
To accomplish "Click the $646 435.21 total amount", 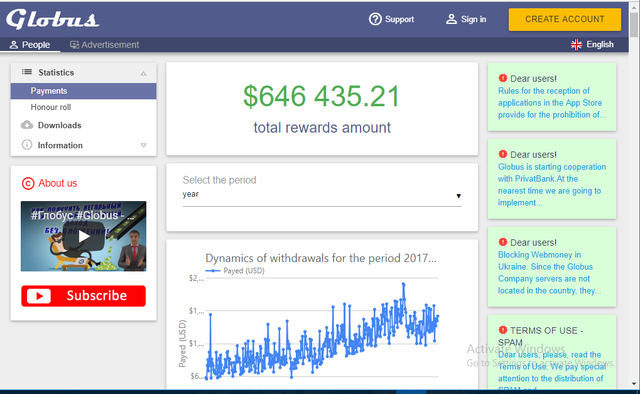I will coord(322,96).
